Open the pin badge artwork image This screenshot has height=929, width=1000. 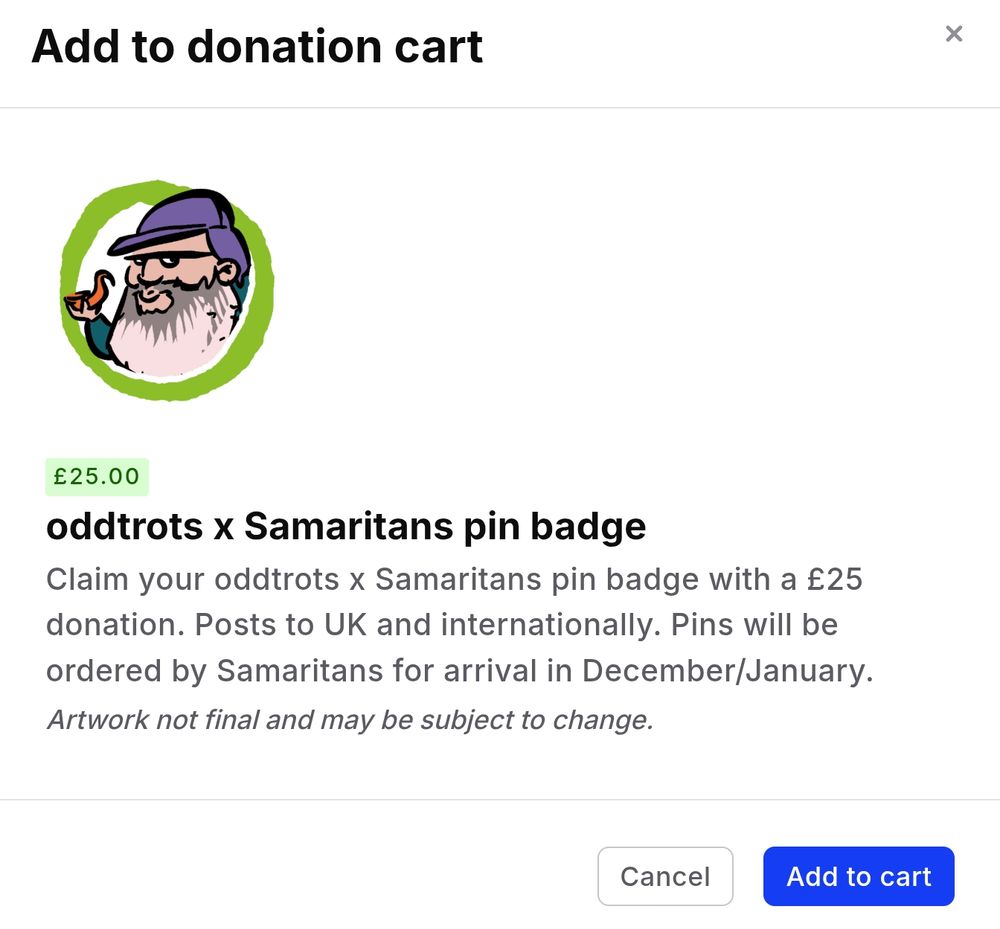pos(167,290)
